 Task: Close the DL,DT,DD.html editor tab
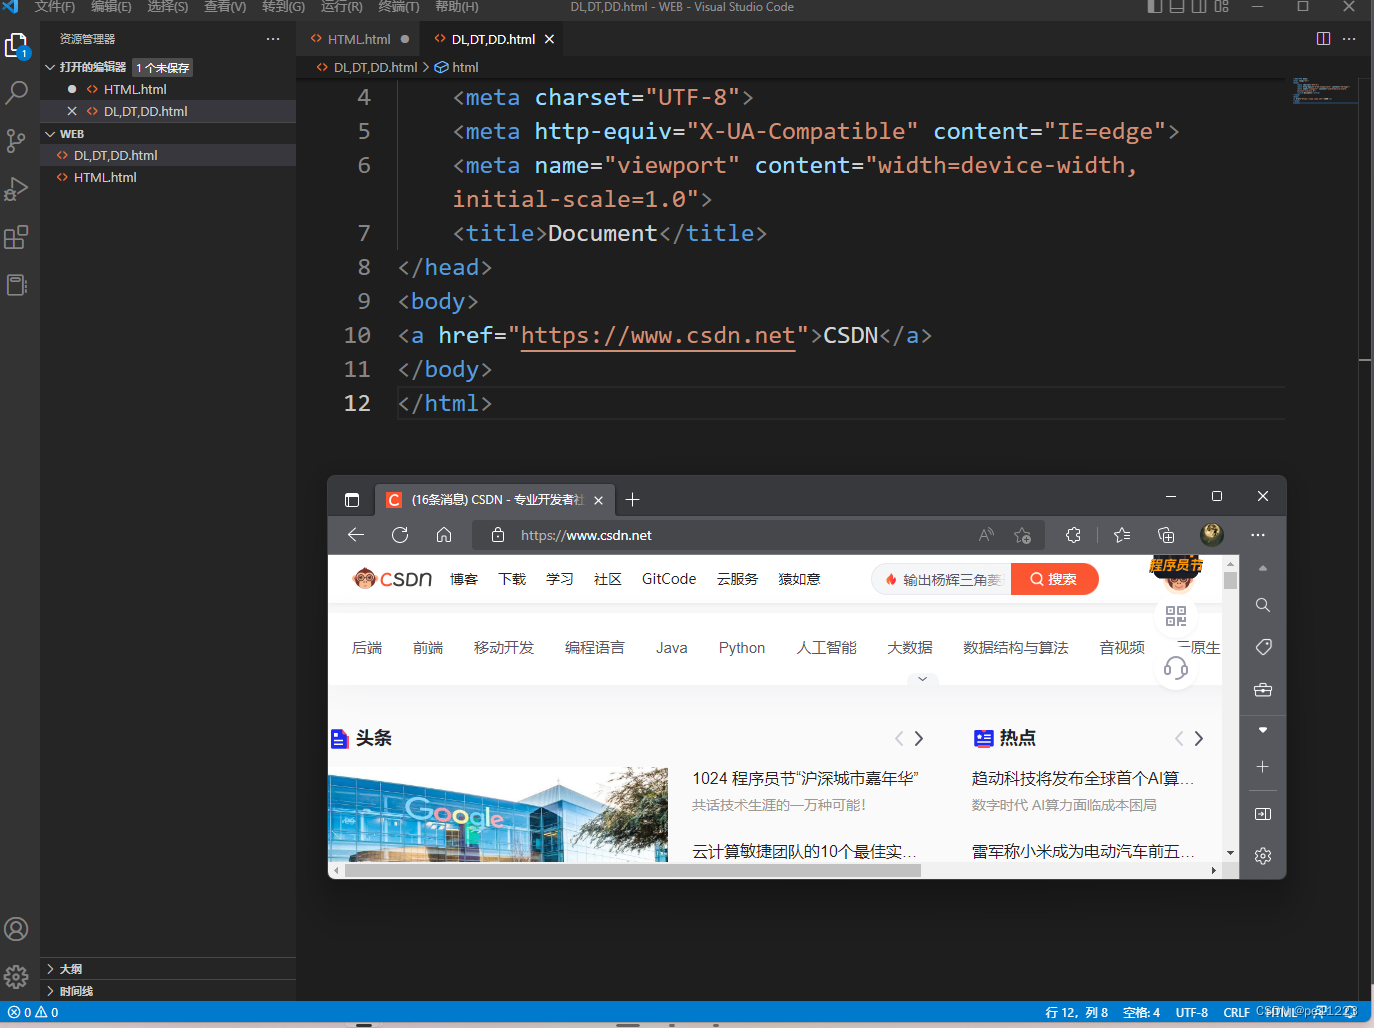(x=549, y=39)
